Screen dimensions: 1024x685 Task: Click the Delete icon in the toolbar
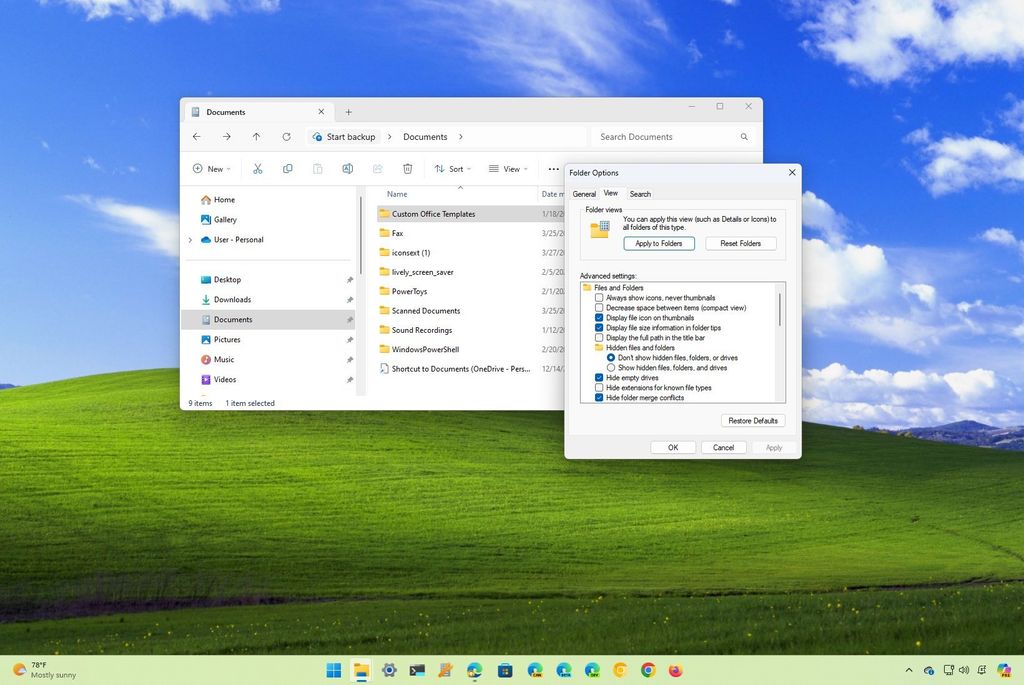408,169
